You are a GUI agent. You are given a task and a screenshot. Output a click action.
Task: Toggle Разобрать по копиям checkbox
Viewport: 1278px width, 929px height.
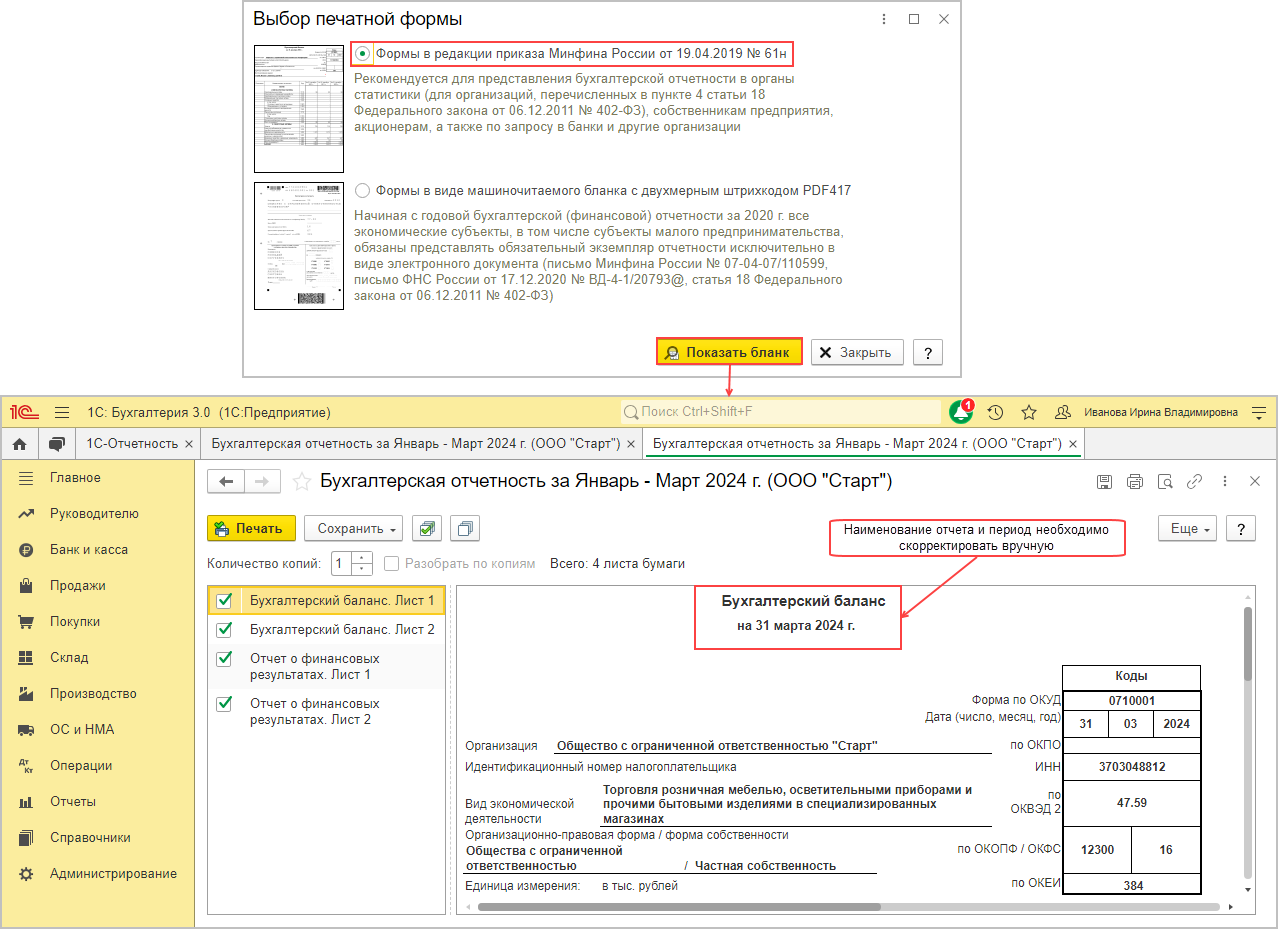pyautogui.click(x=391, y=563)
